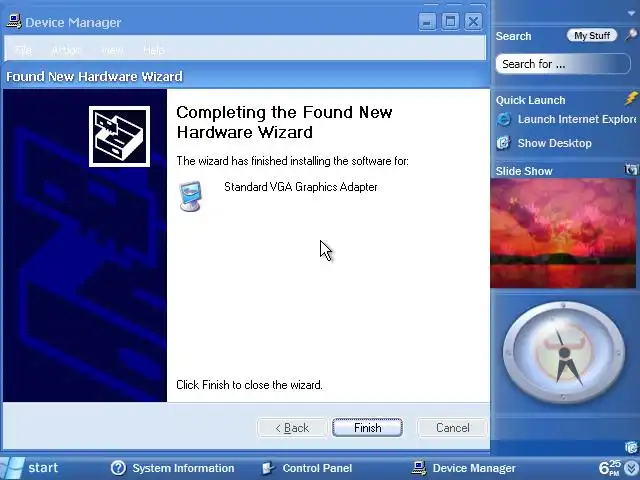
Task: Click the Search heading in sidebar
Action: pyautogui.click(x=513, y=36)
